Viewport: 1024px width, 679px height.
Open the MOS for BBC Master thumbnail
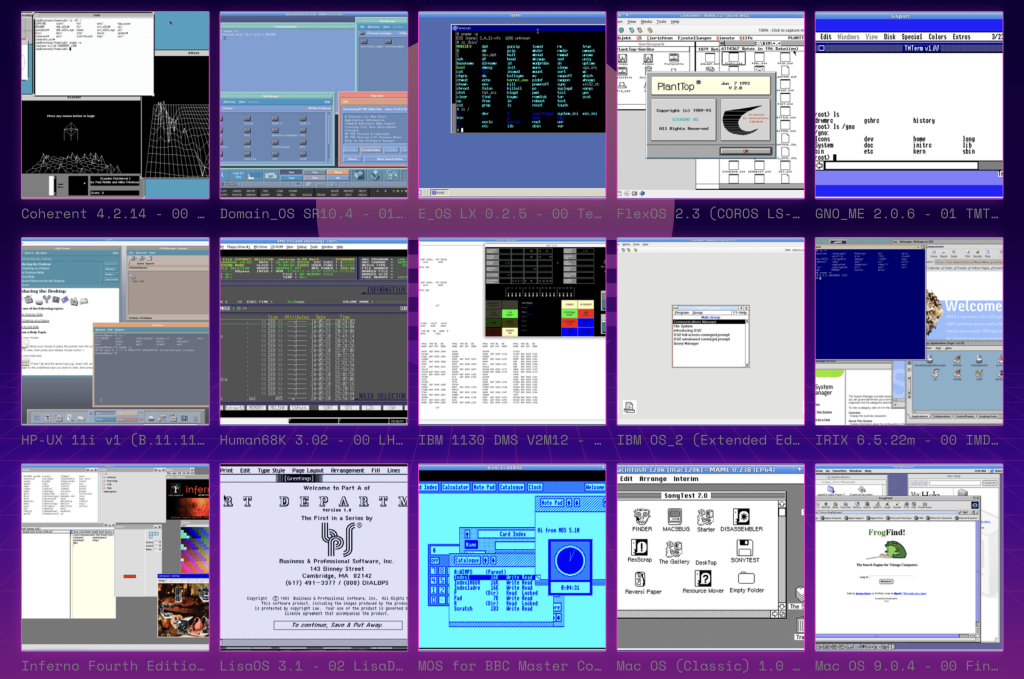click(512, 558)
